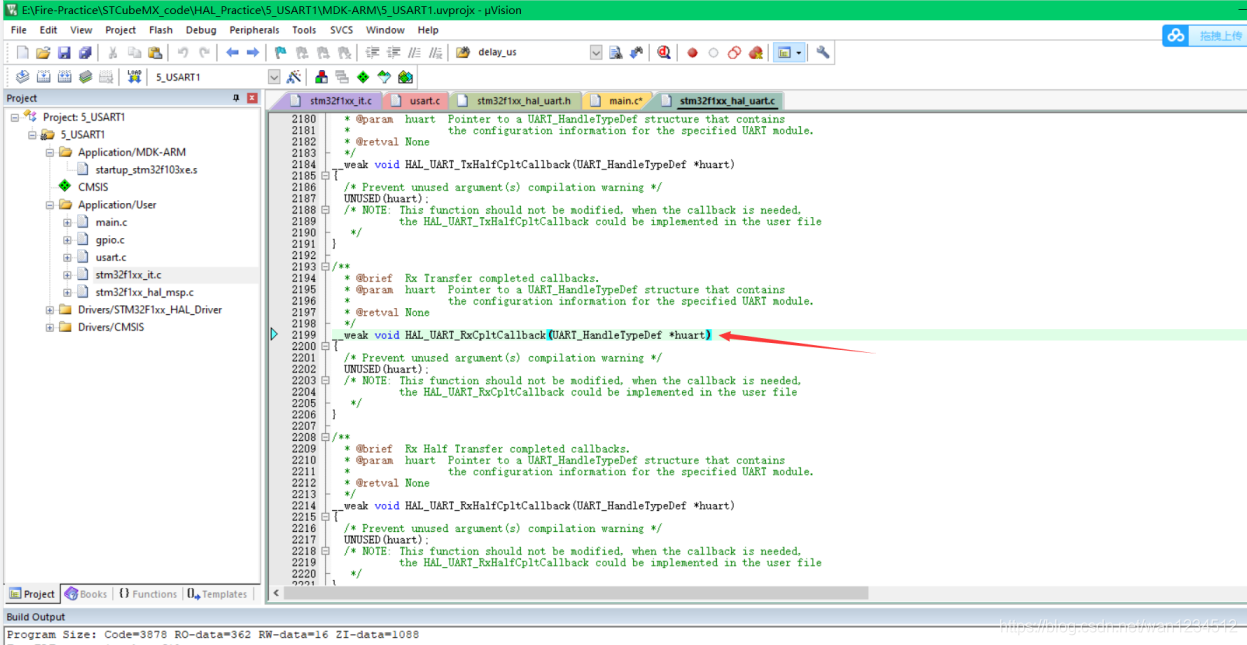Viewport: 1247px width, 645px height.
Task: Click the Manage Run-Time Environment green diamond
Action: point(363,77)
